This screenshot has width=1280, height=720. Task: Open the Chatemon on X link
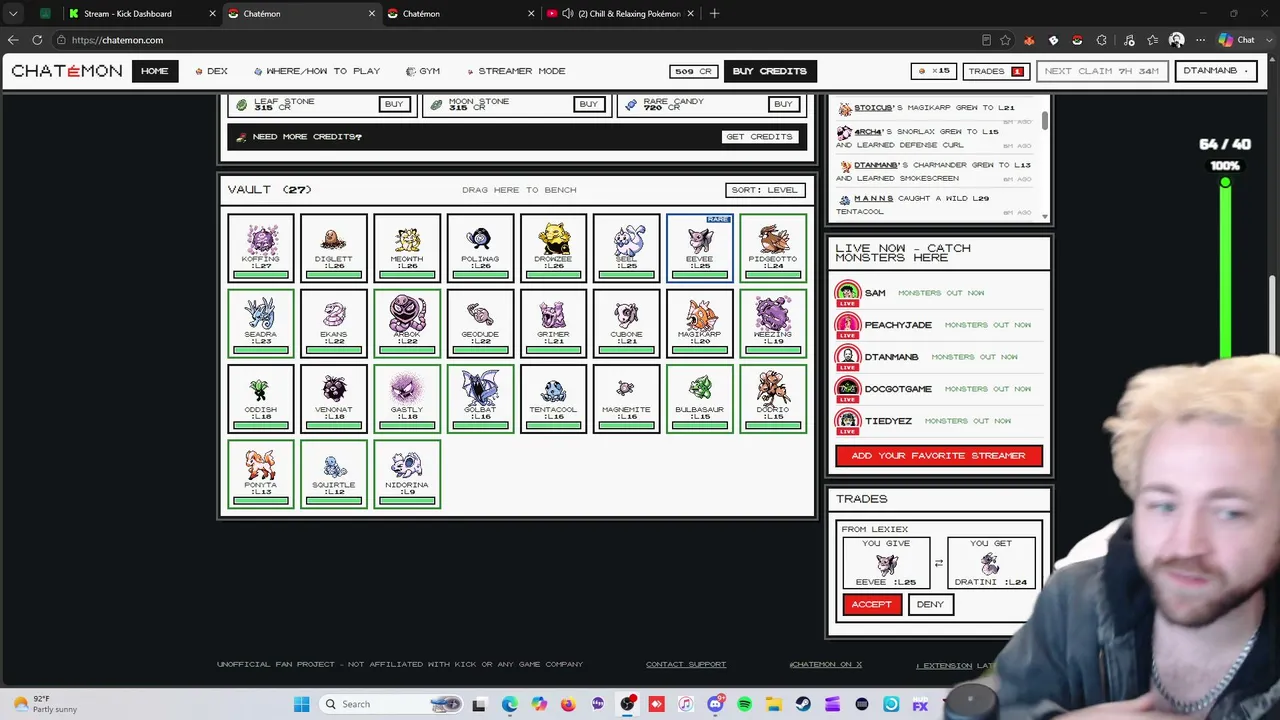[x=826, y=664]
